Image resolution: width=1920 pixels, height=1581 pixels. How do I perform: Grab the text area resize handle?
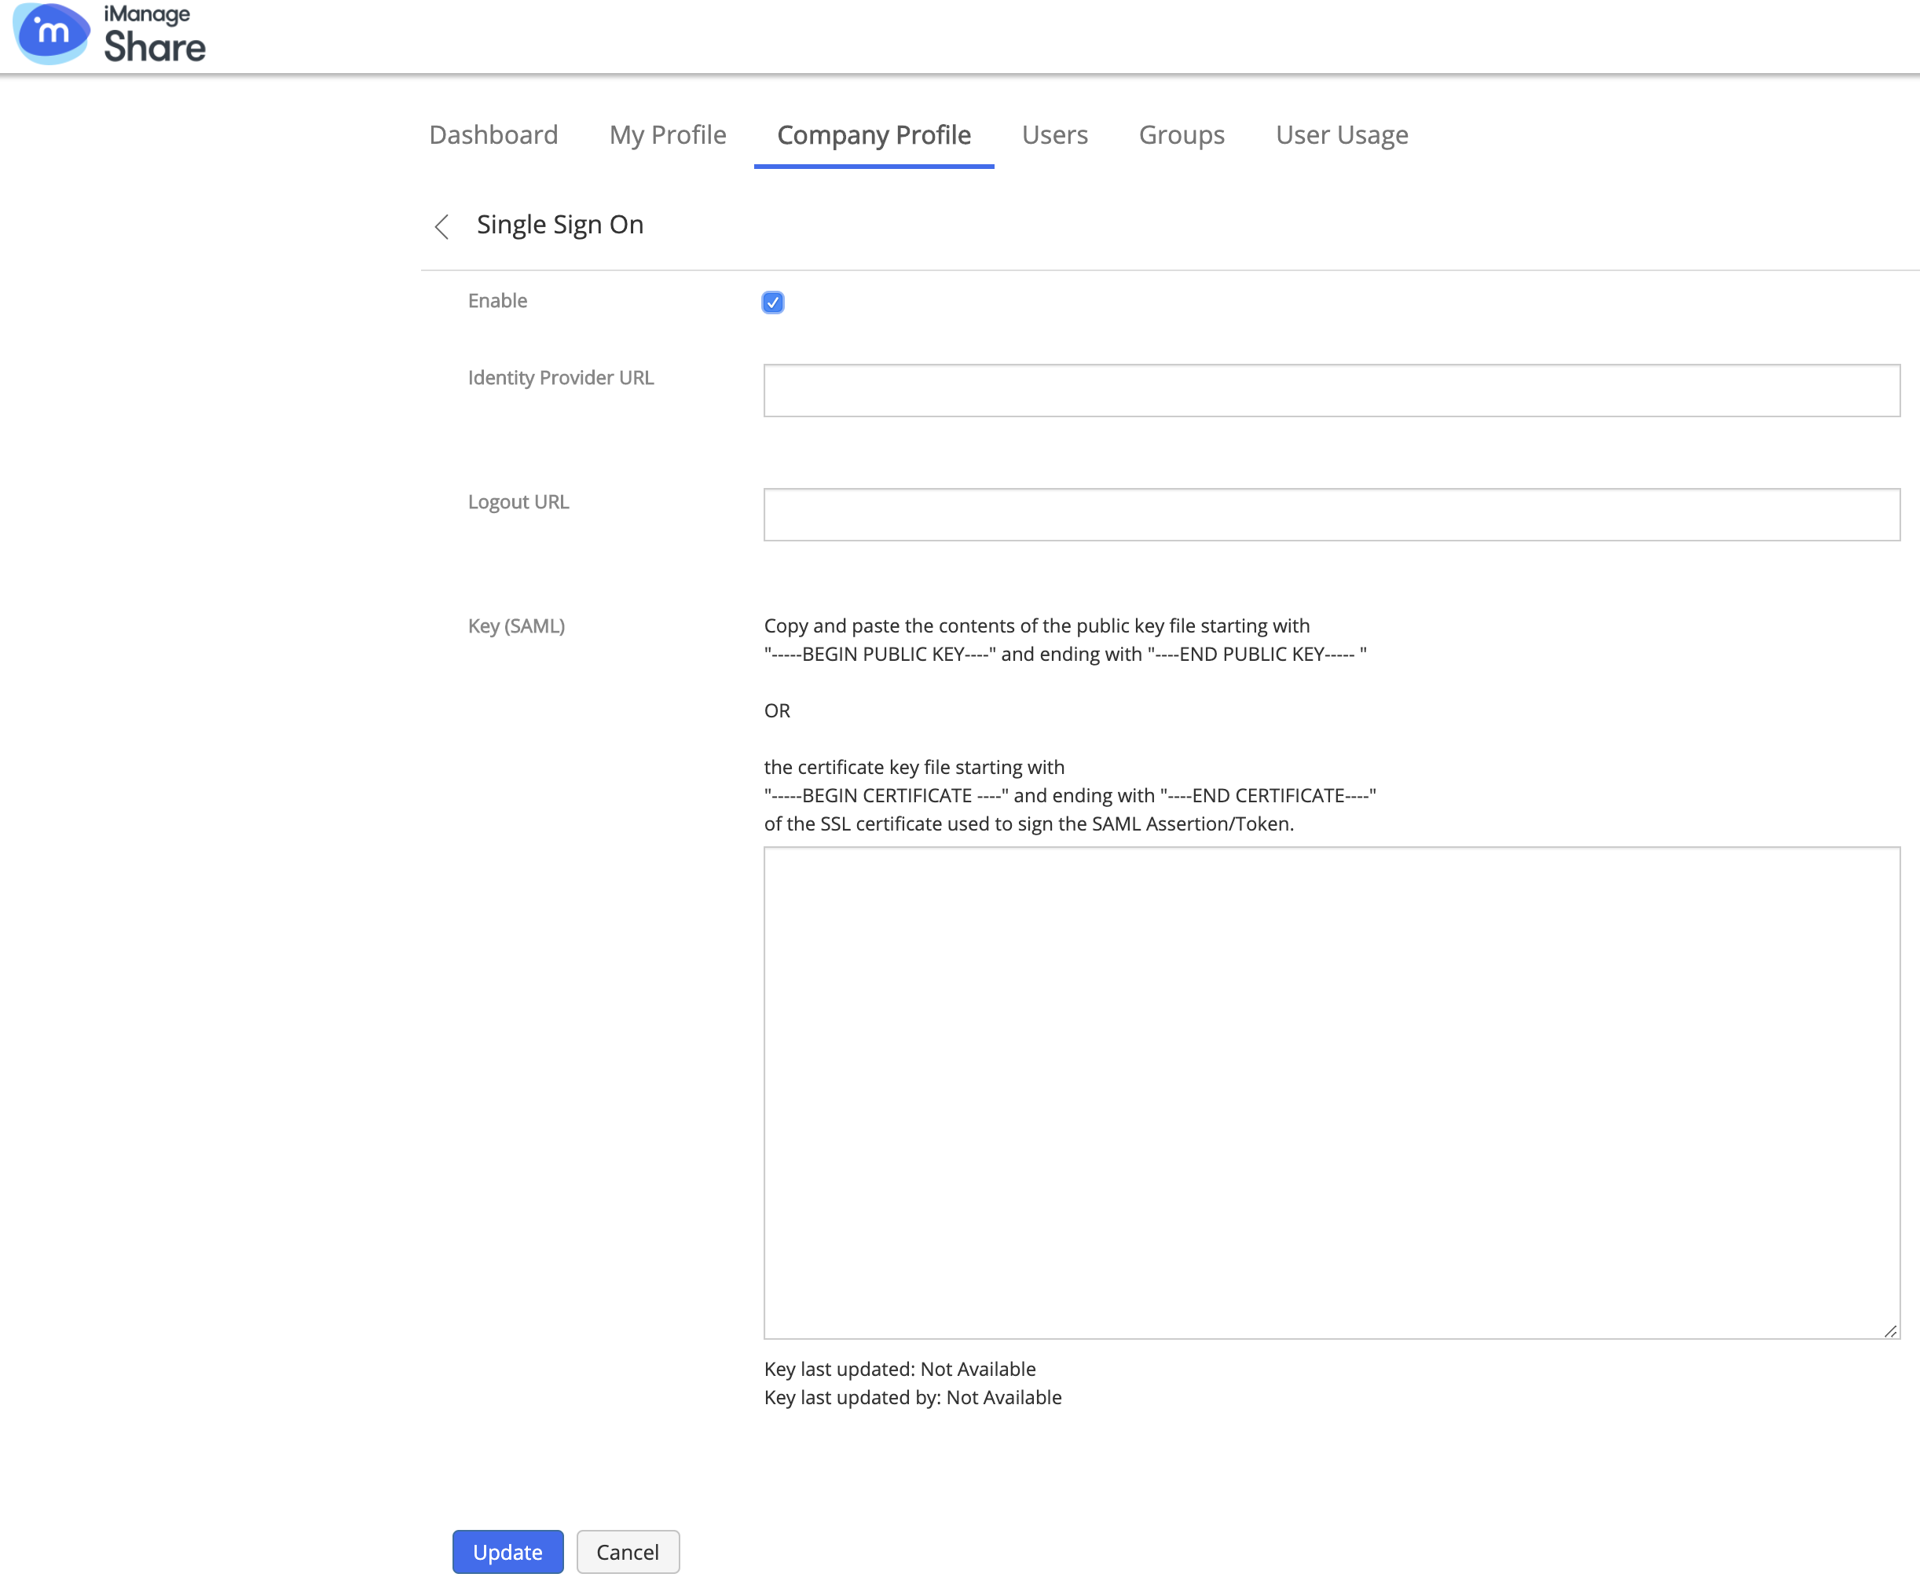tap(1890, 1331)
